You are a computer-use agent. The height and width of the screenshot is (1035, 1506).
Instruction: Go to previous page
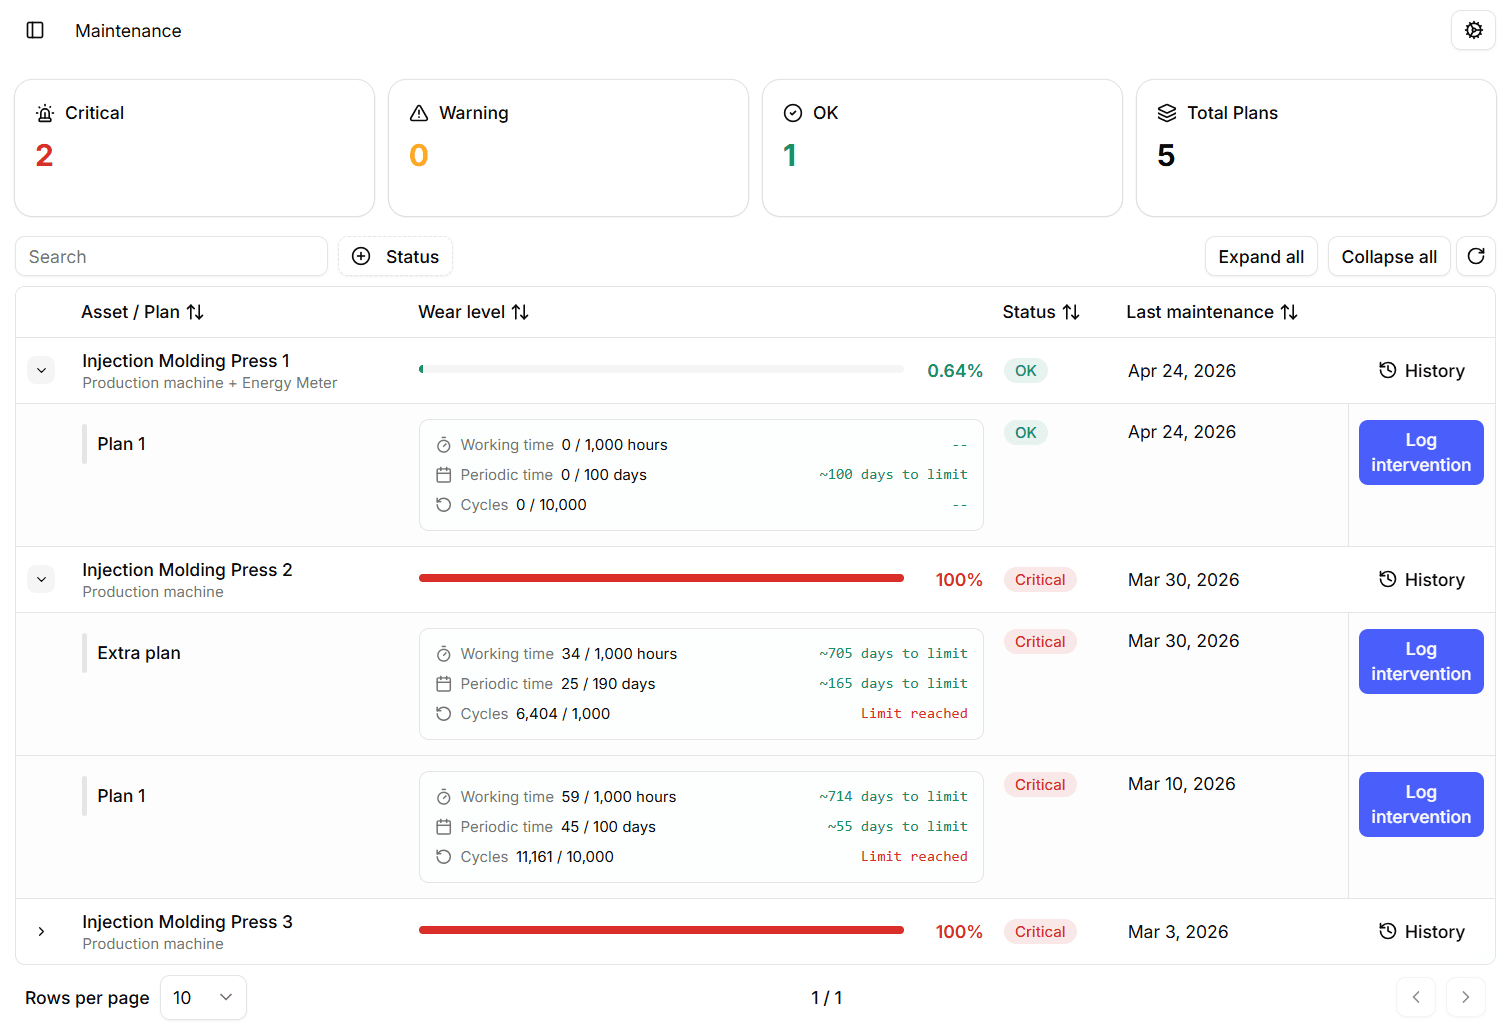click(1416, 997)
